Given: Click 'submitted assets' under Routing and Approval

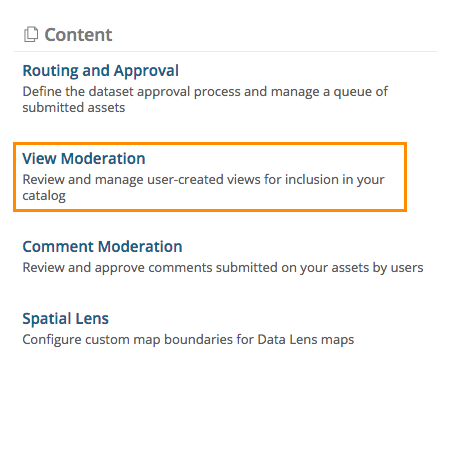Looking at the screenshot, I should coord(74,108).
